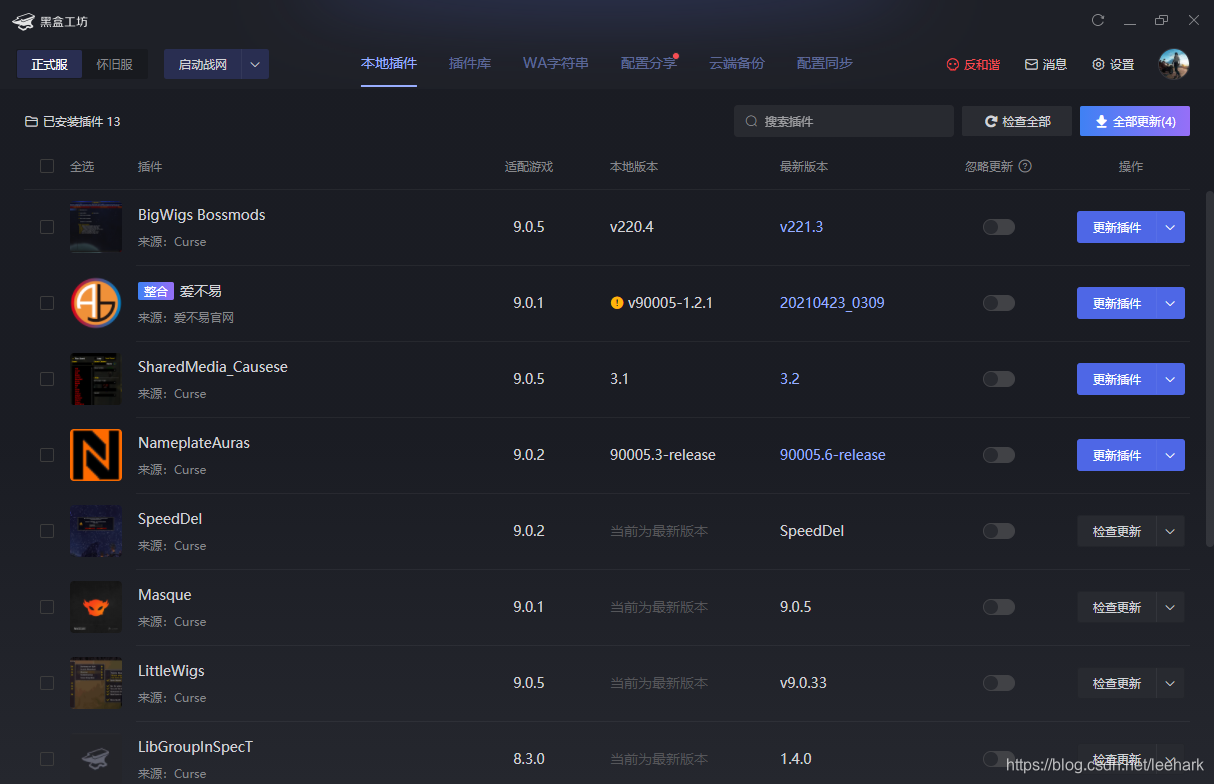Screen dimensions: 1214x784
Task: Click the NameplateAuras logo icon
Action: click(x=96, y=455)
